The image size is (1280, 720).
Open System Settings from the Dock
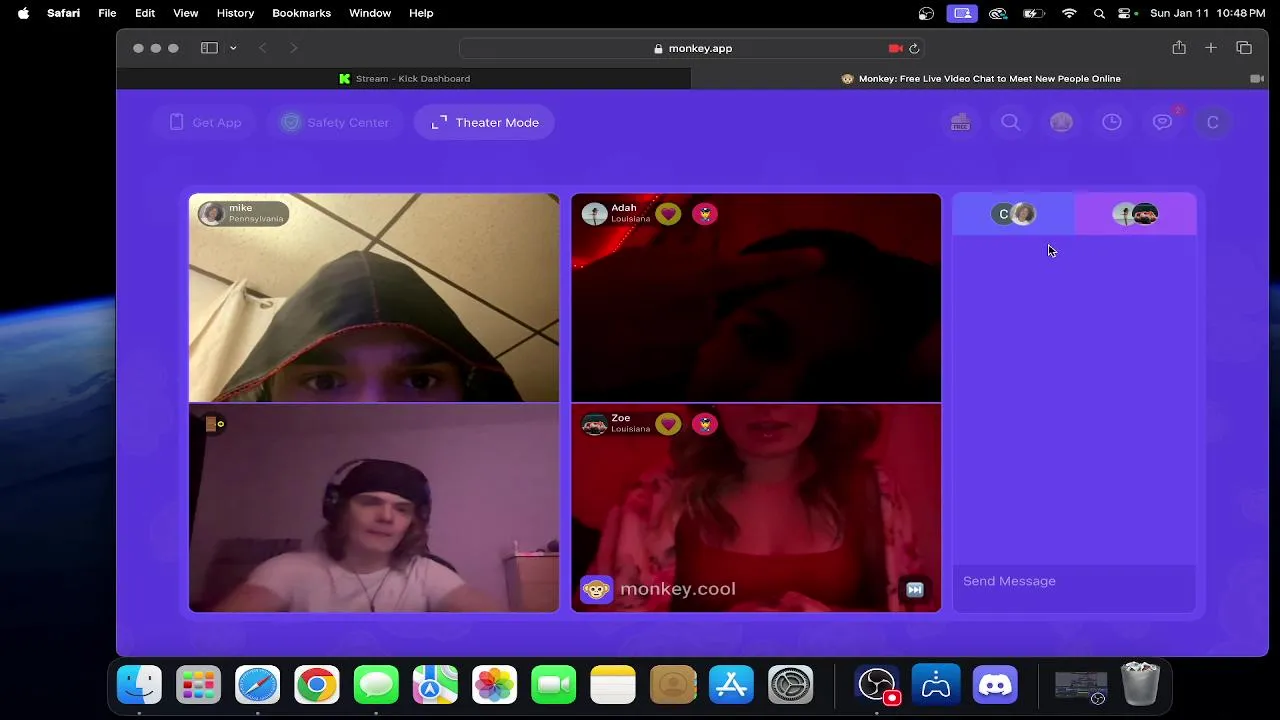tap(791, 685)
